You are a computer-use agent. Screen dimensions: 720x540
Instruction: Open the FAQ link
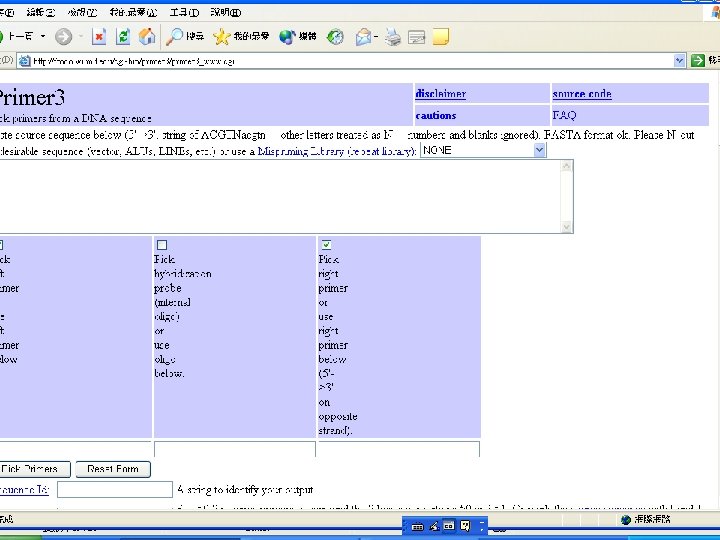[x=564, y=115]
